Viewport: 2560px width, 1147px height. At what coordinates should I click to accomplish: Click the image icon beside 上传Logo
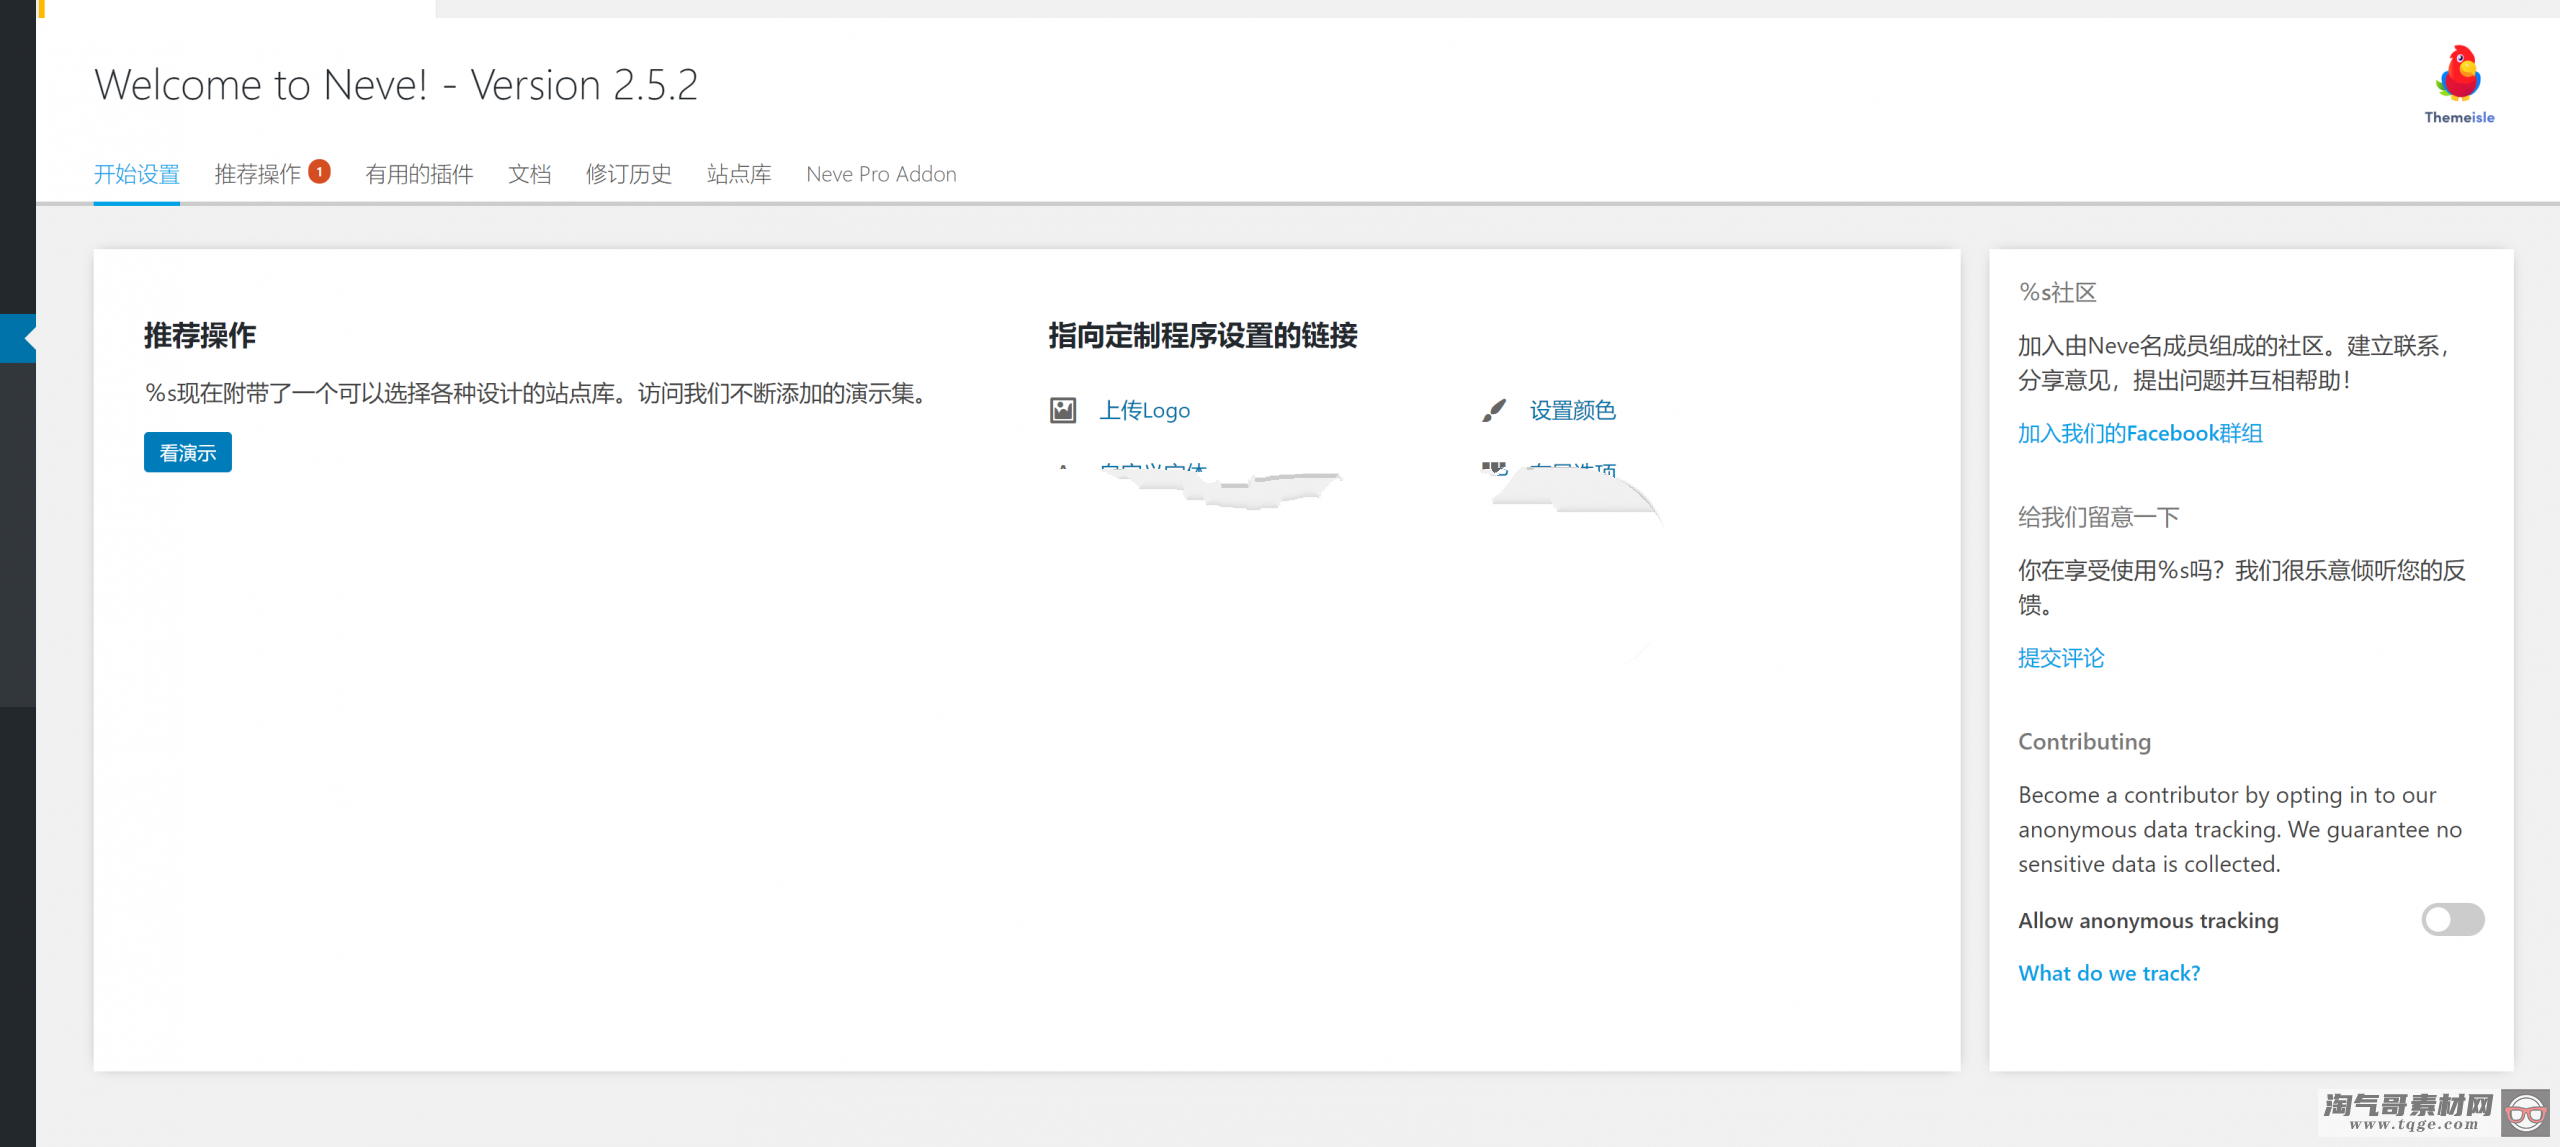[x=1063, y=410]
